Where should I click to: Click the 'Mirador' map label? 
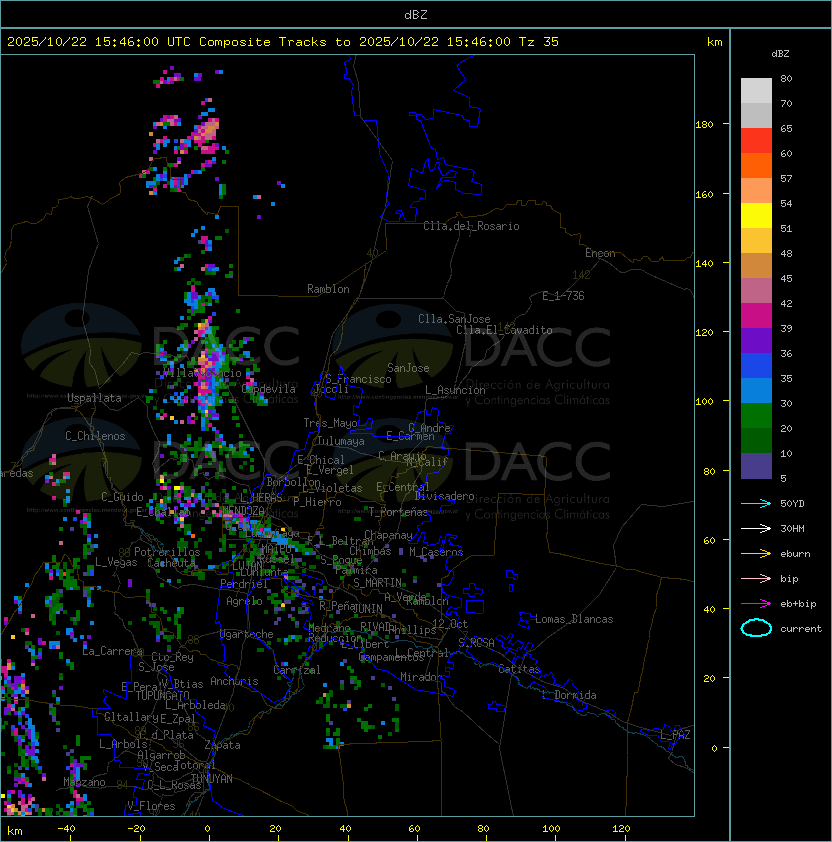[422, 677]
